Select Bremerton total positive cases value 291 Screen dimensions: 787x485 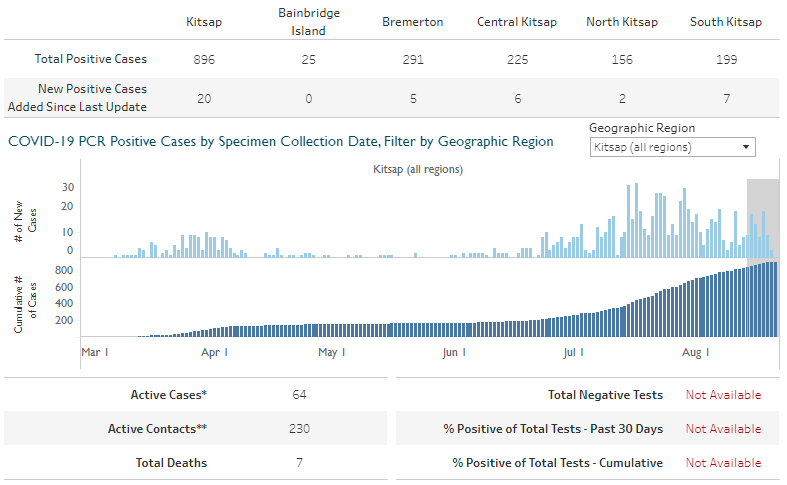pos(412,60)
